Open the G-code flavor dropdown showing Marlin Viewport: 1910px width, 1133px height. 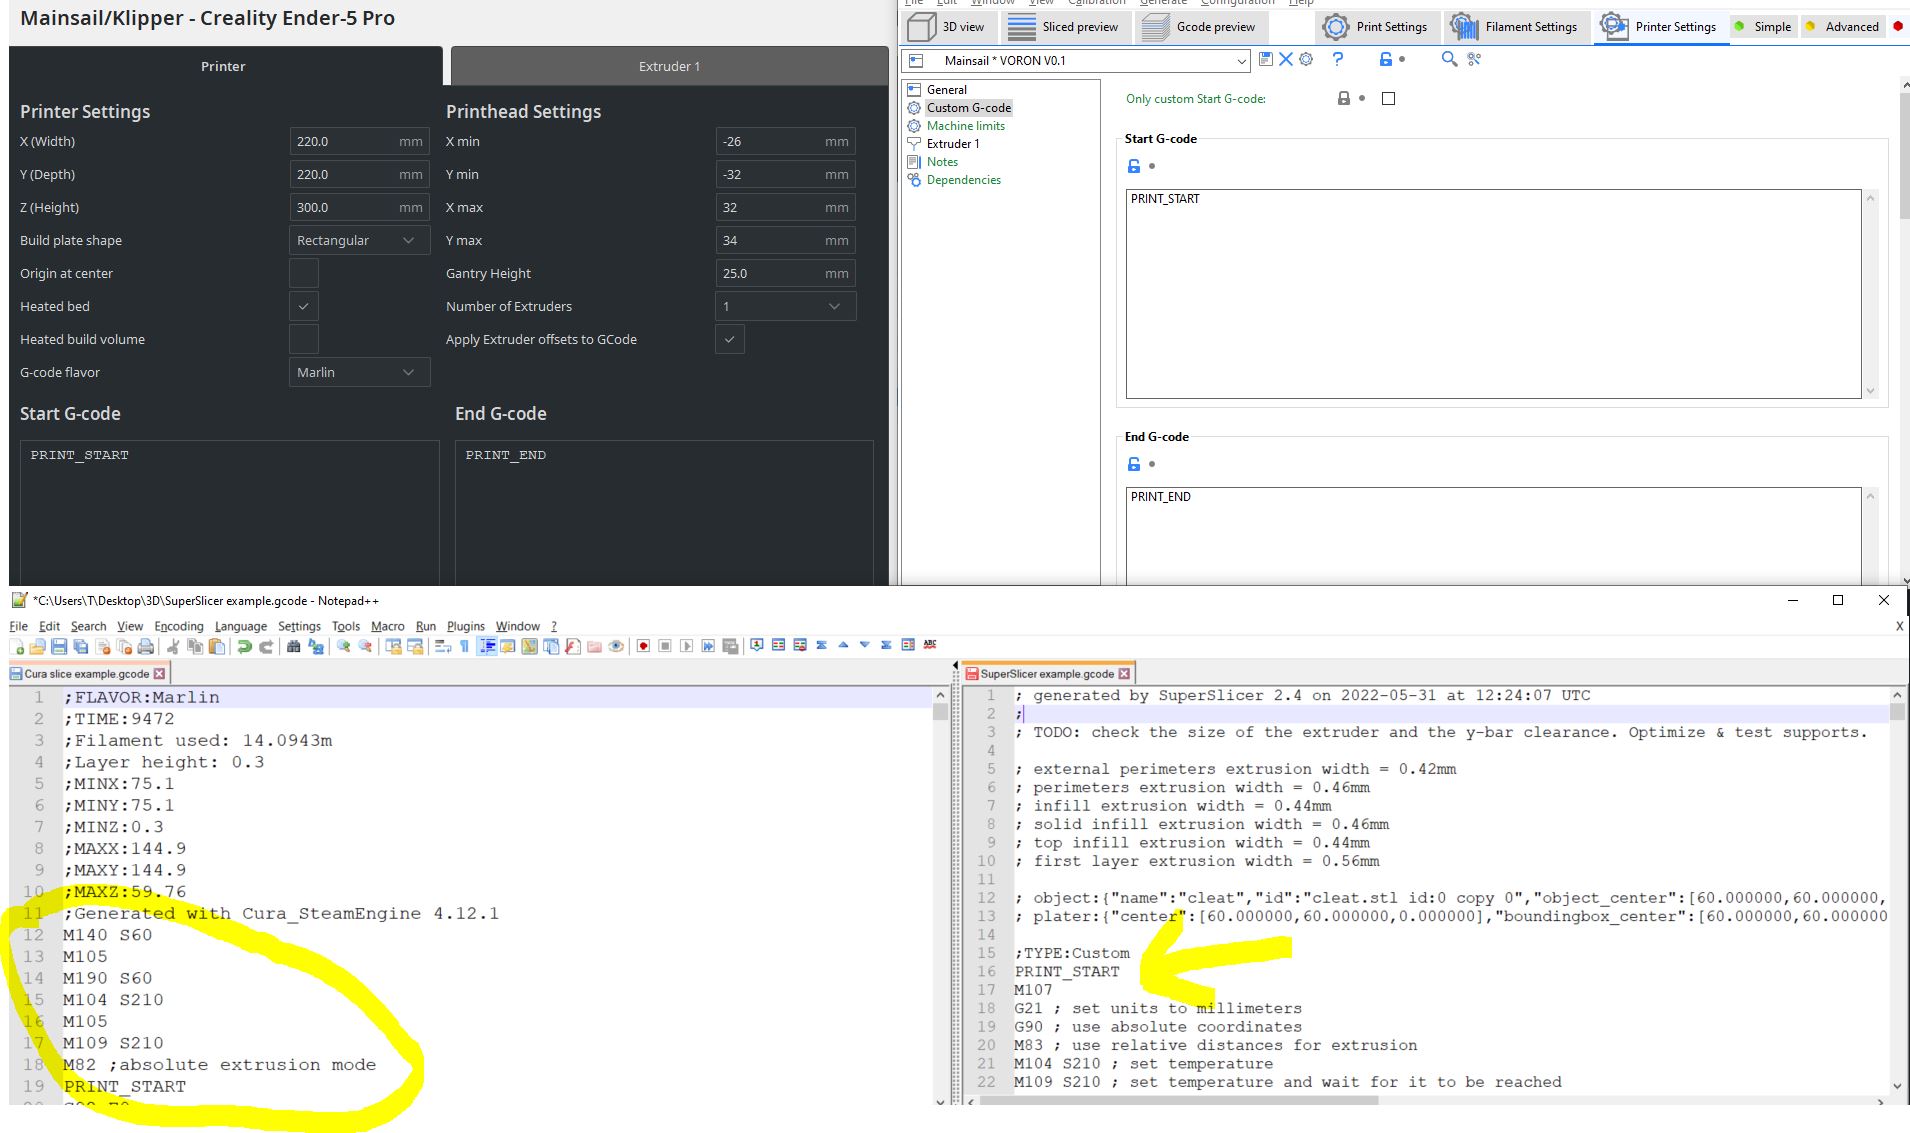(x=358, y=372)
